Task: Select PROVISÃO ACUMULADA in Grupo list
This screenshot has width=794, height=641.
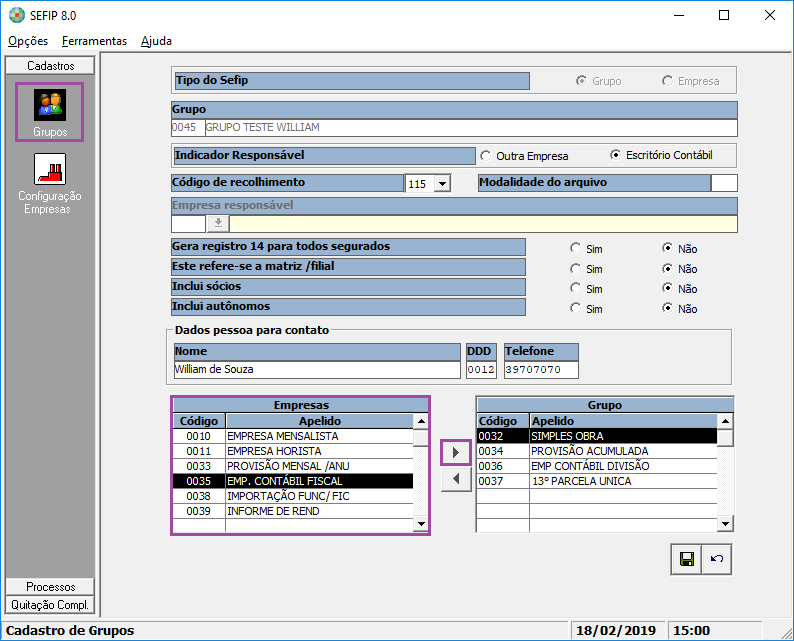Action: pyautogui.click(x=597, y=451)
